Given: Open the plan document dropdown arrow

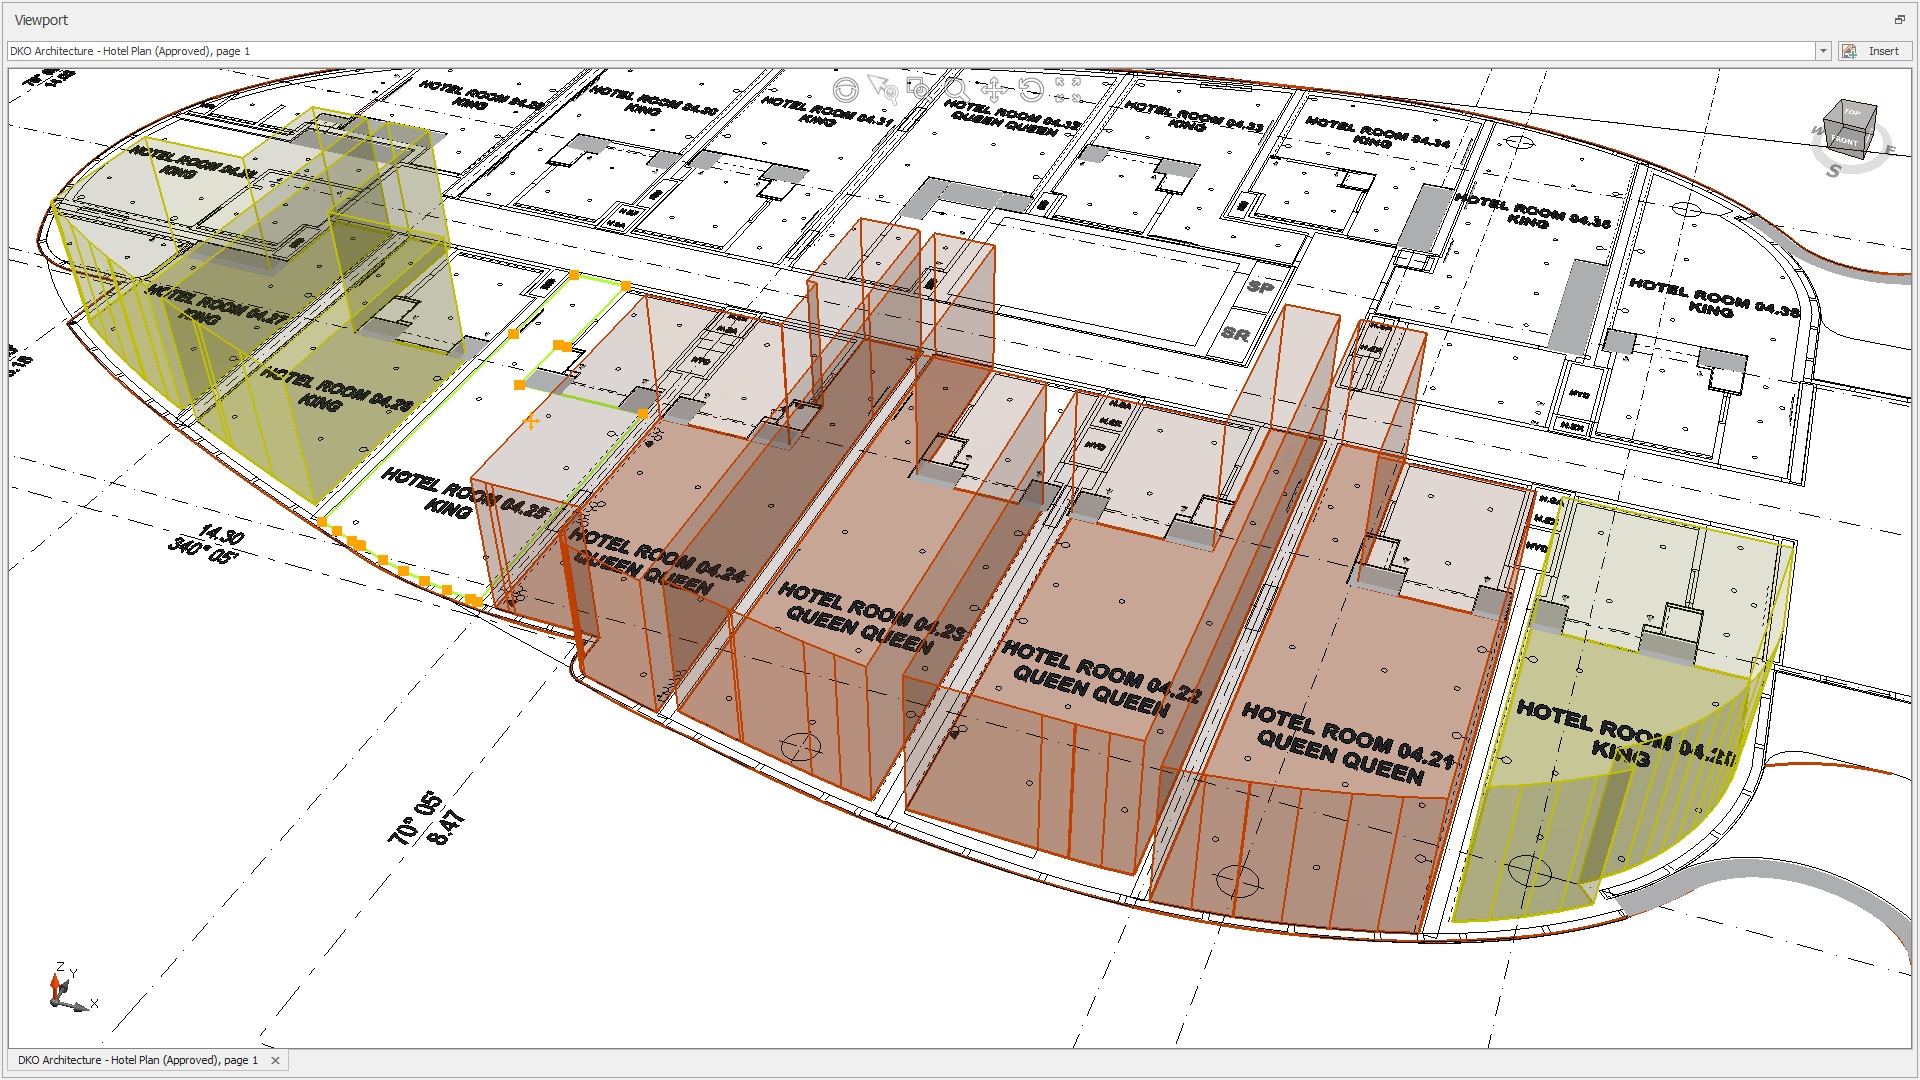Looking at the screenshot, I should (x=1823, y=51).
